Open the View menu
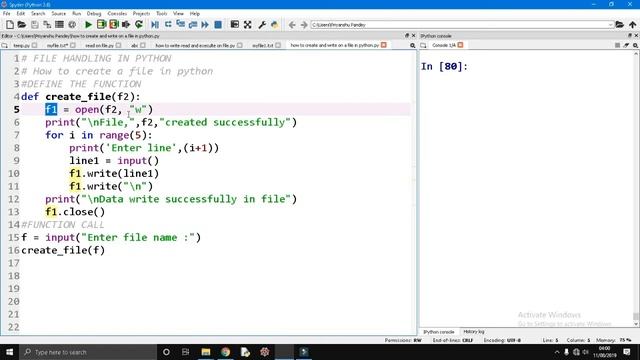This screenshot has width=640, height=360. (178, 13)
